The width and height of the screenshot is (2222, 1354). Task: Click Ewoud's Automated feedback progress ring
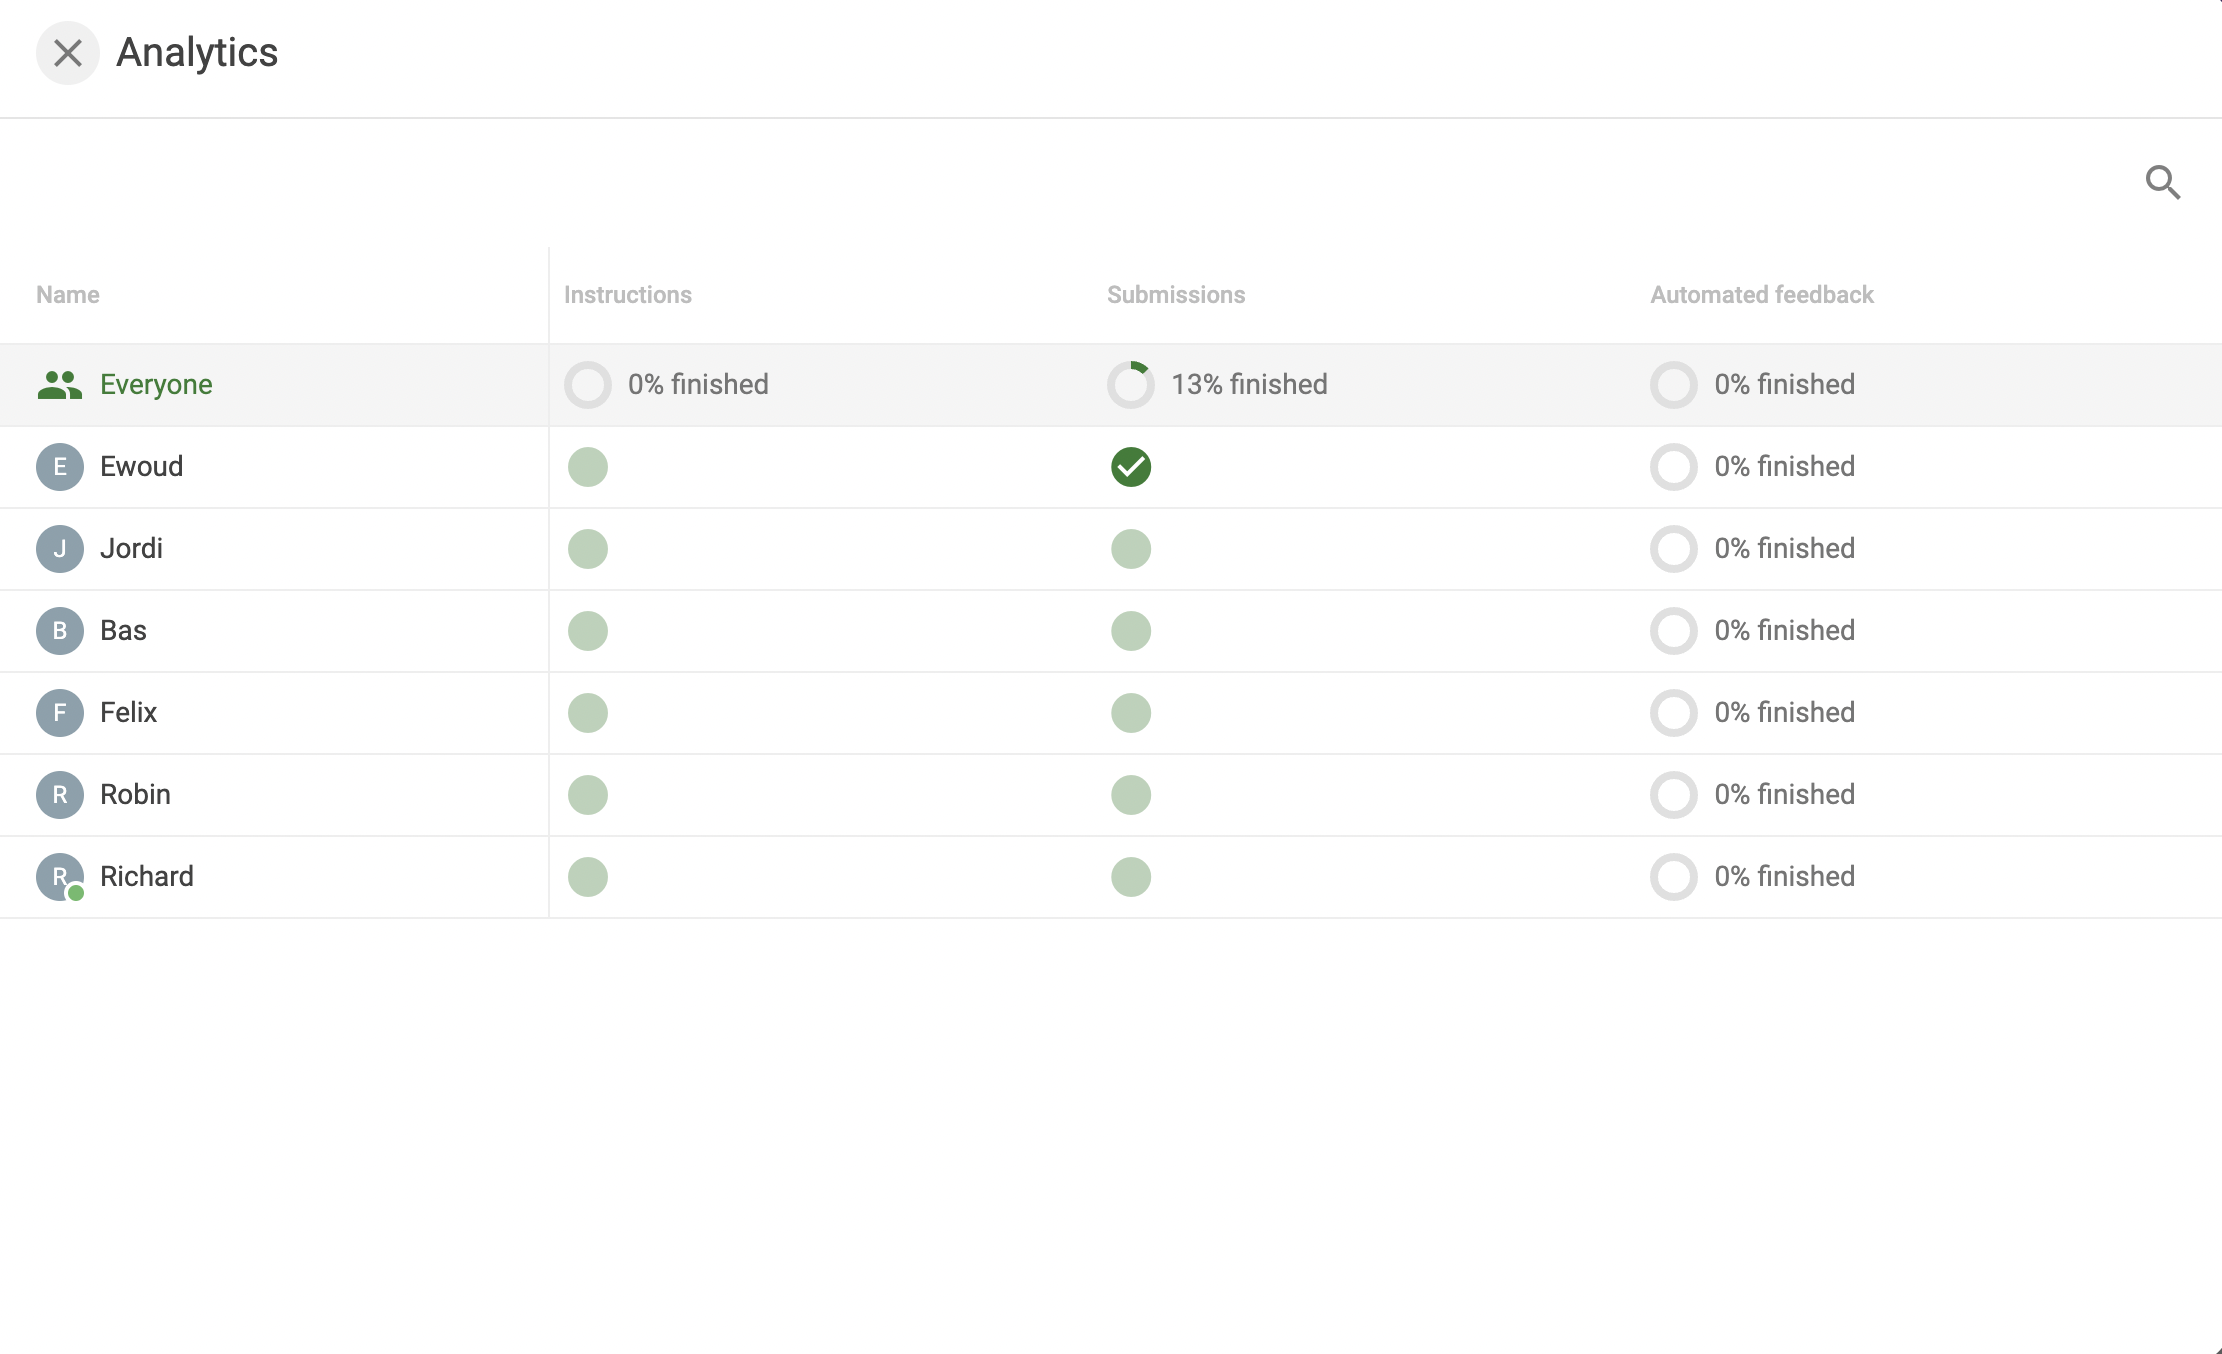click(1674, 467)
